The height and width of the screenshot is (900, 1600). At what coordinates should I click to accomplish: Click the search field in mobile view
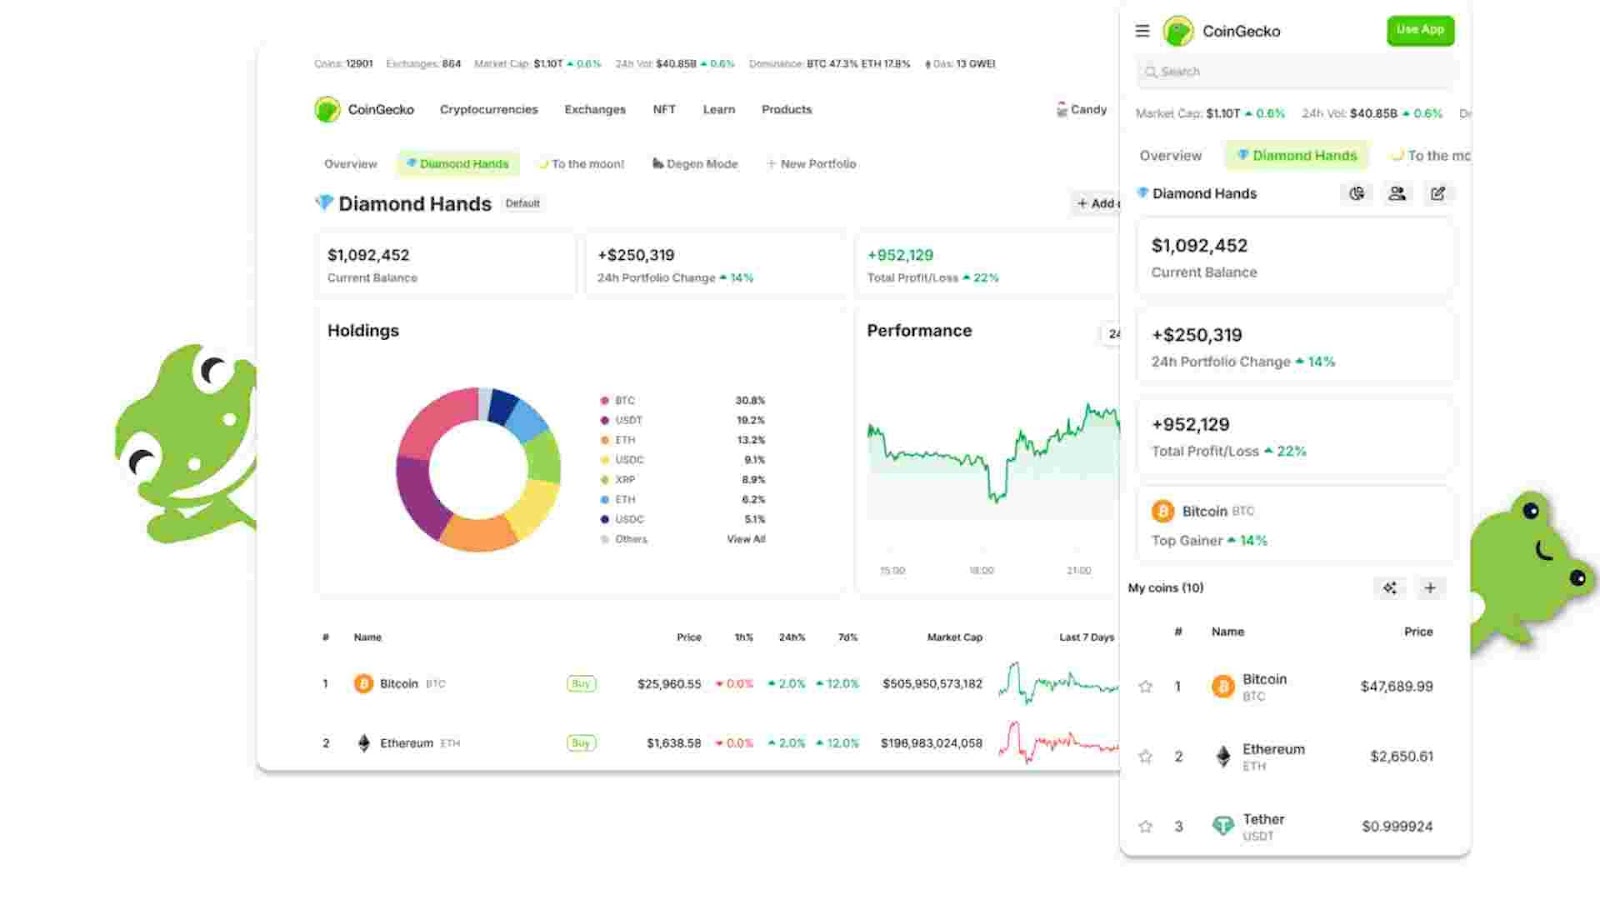click(x=1295, y=72)
